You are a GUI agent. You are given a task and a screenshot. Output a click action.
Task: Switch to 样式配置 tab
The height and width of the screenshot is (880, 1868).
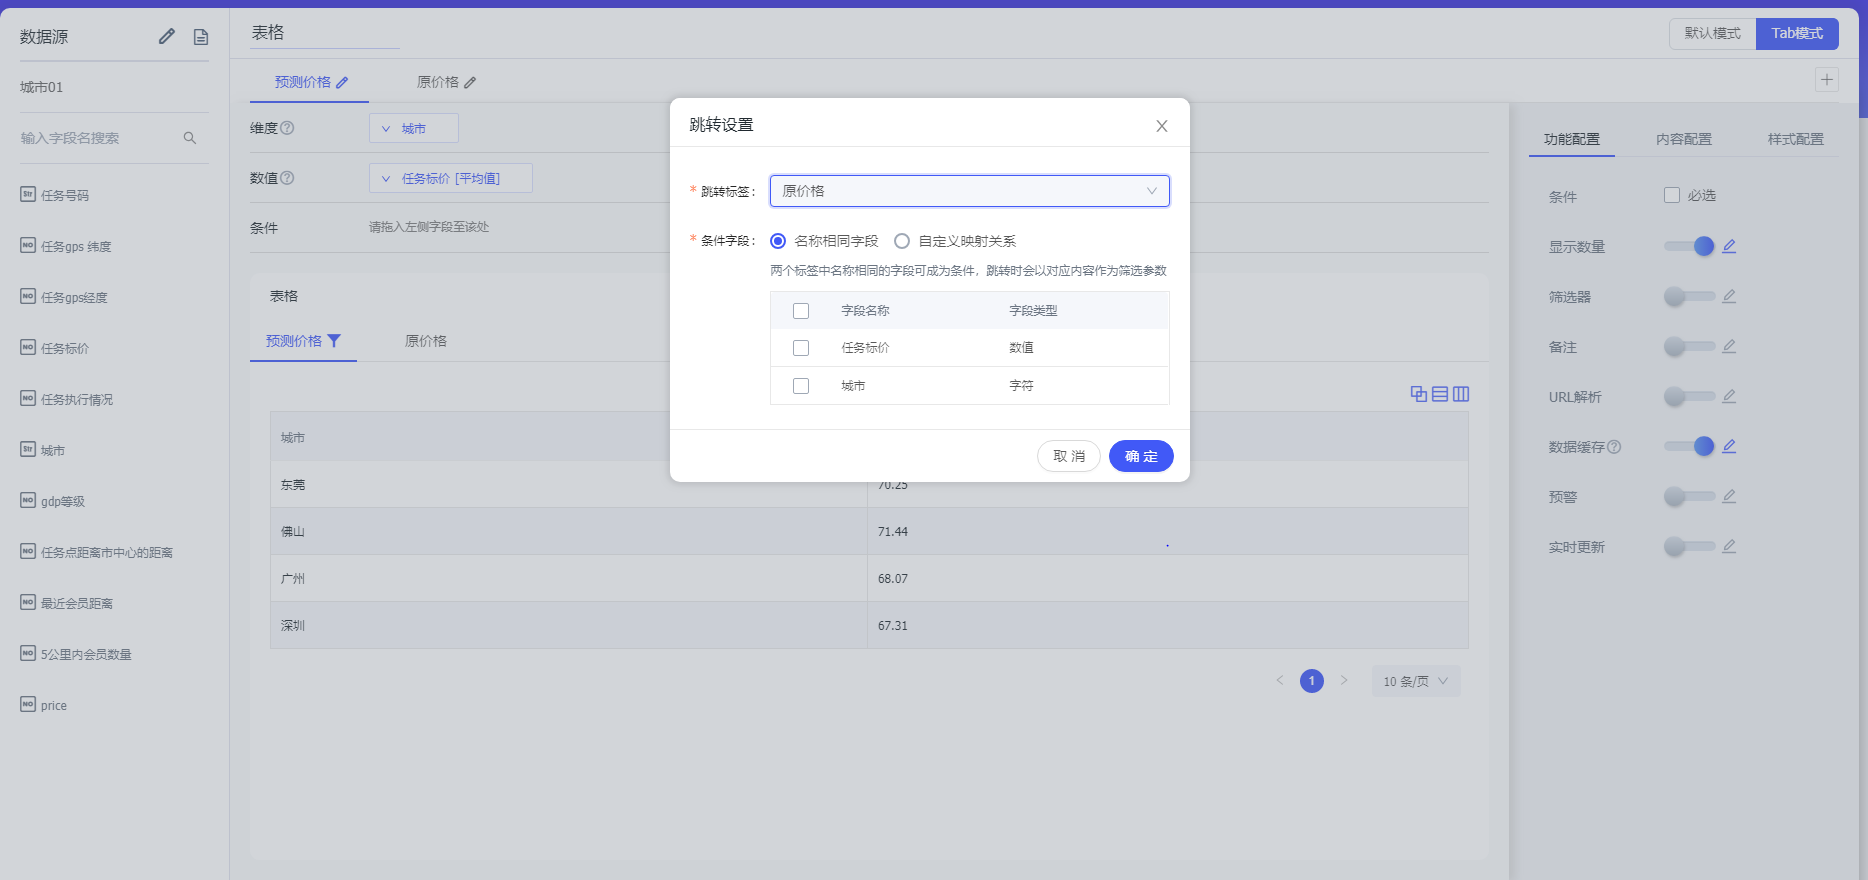1795,139
